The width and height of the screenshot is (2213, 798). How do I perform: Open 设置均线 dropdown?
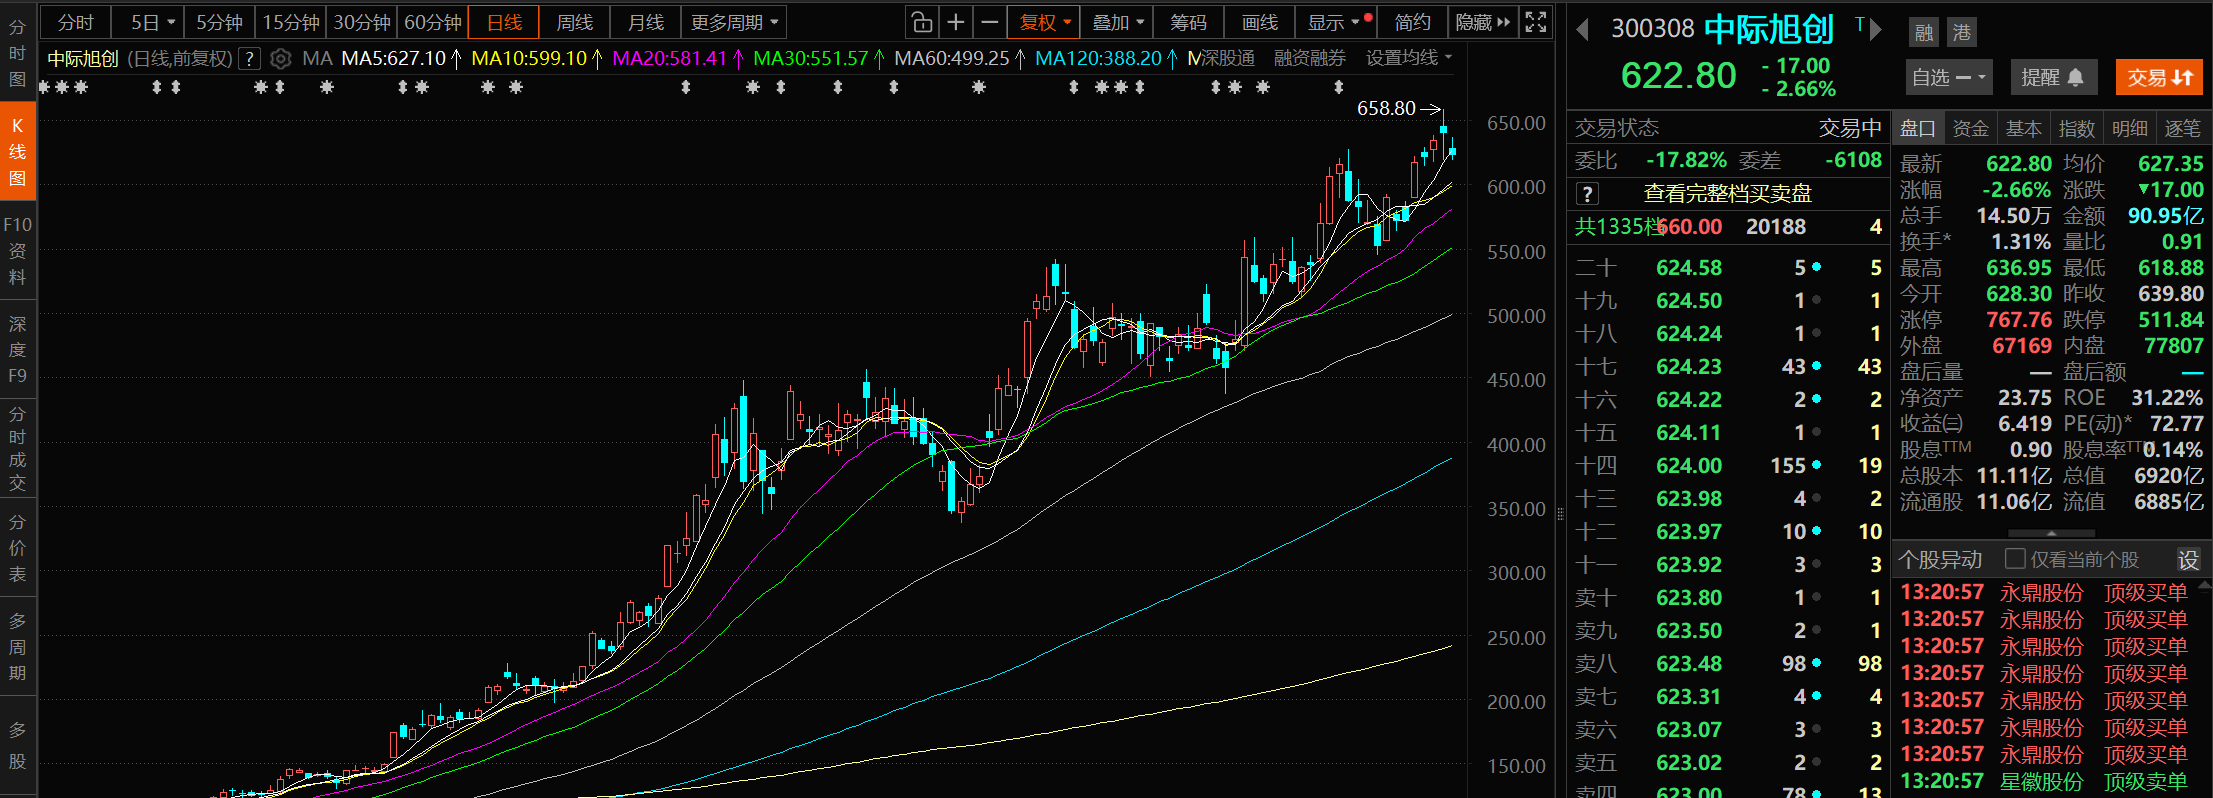(1408, 58)
